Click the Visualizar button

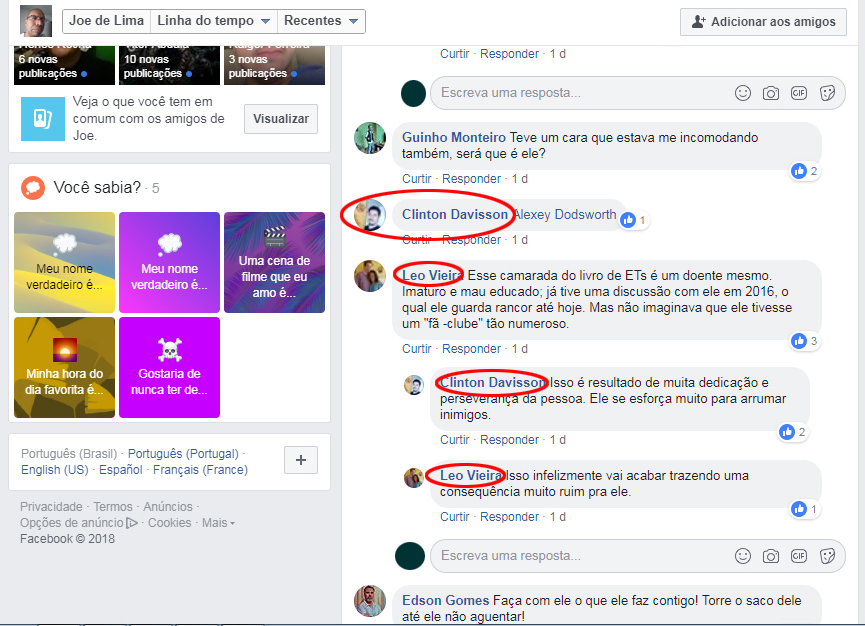(281, 119)
